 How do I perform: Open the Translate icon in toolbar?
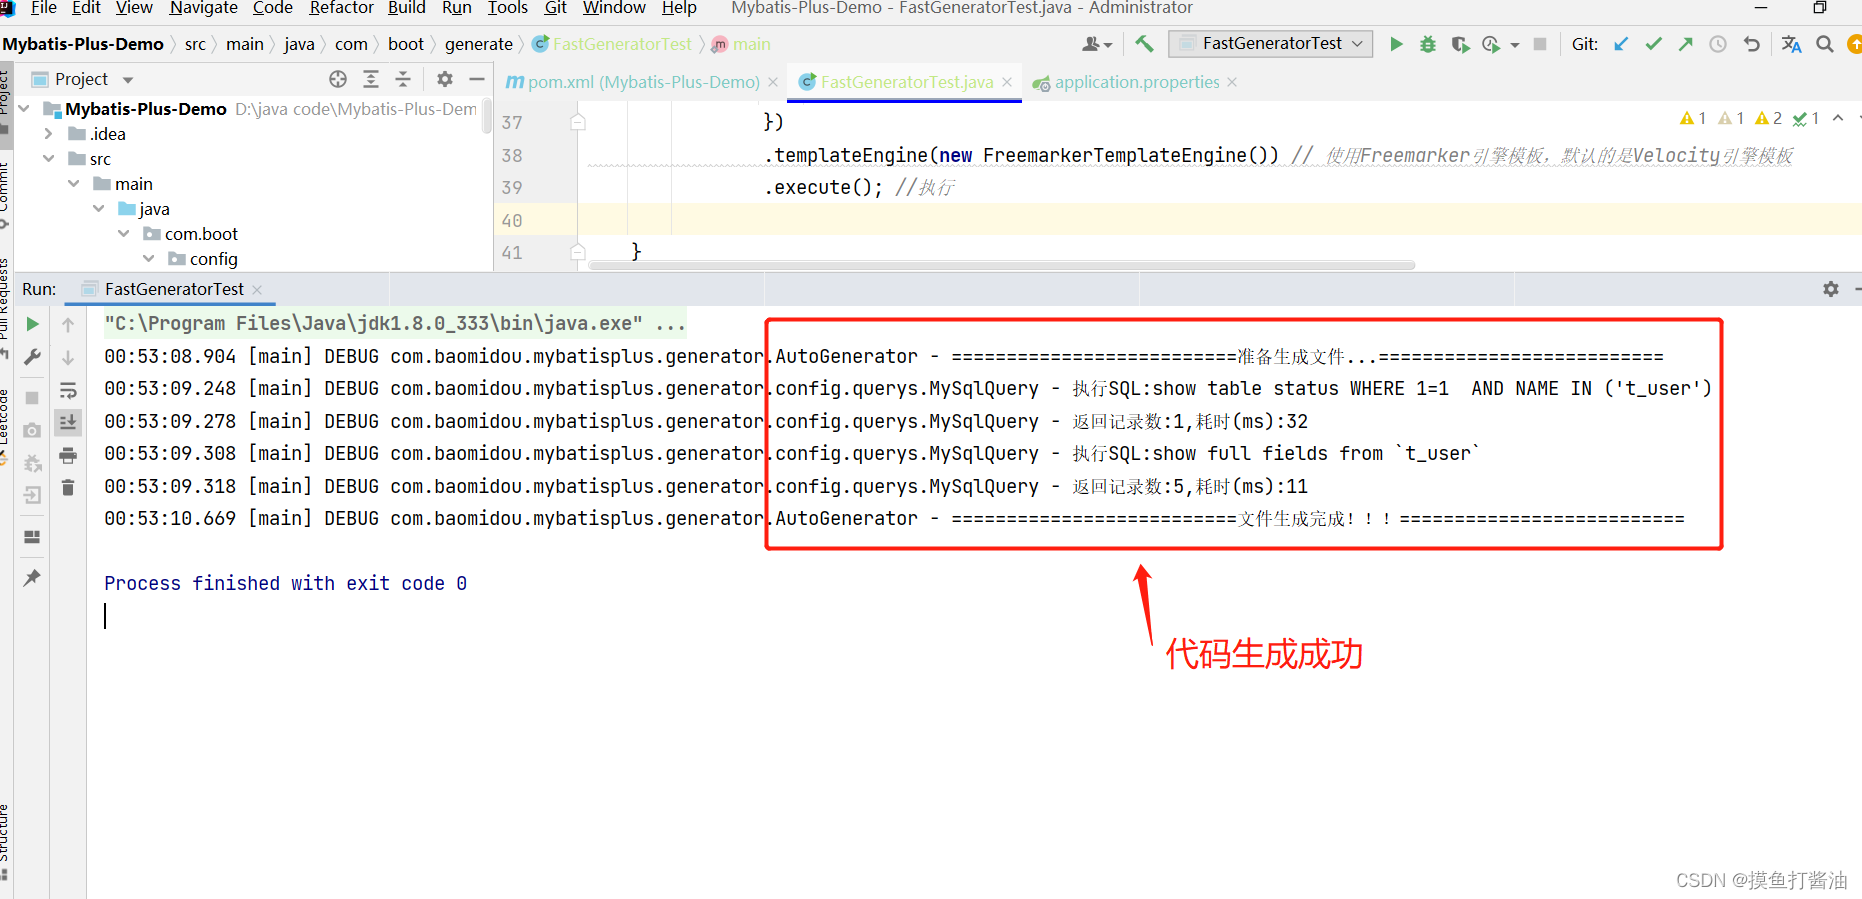click(x=1791, y=44)
